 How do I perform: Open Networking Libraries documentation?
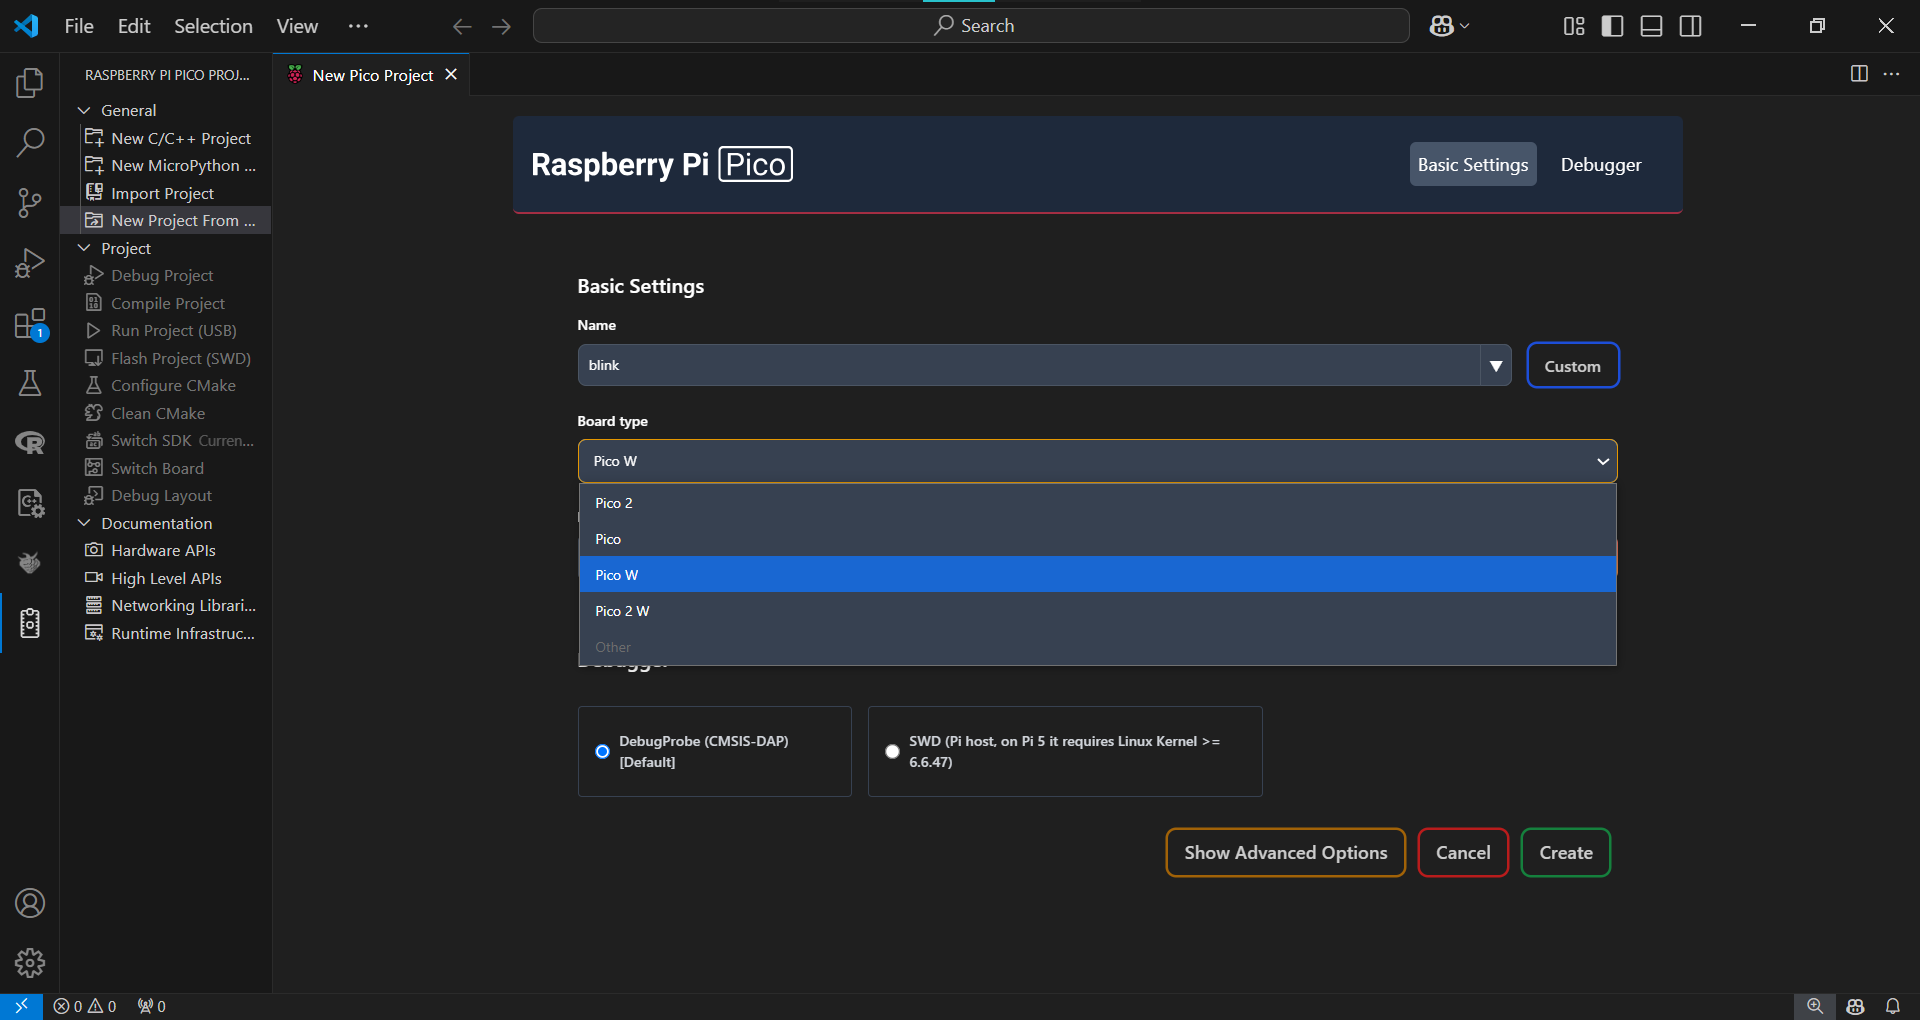[166, 605]
